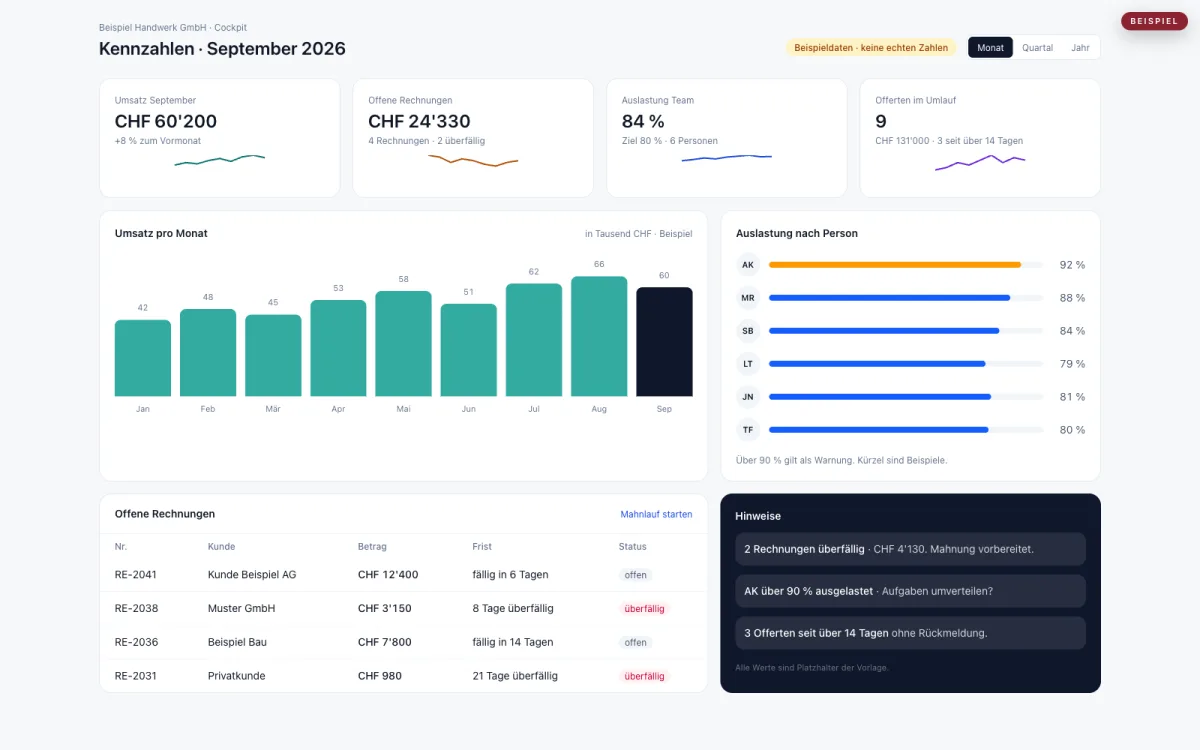
Task: Click the überfällig status of RE-2038
Action: click(x=644, y=609)
